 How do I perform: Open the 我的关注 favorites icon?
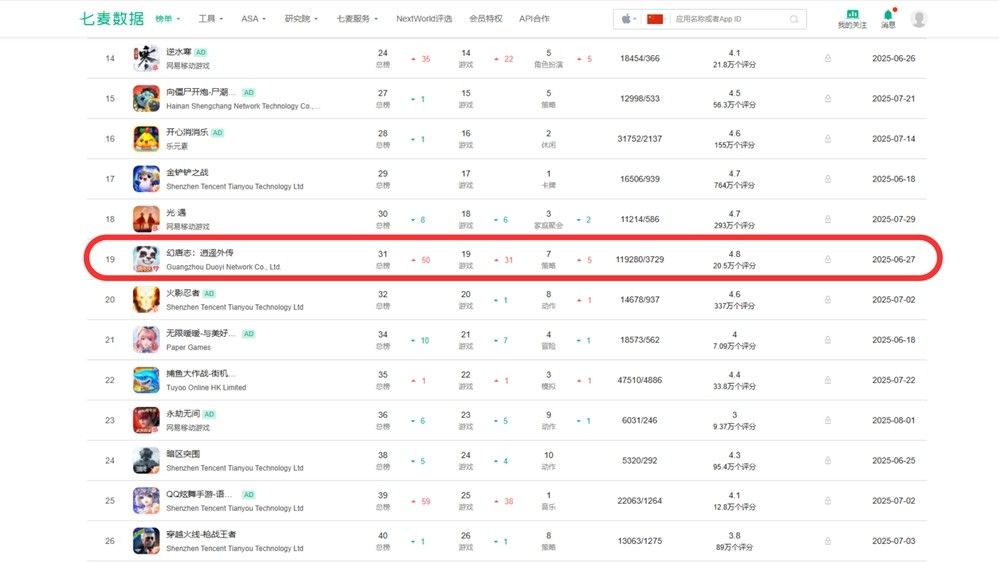pyautogui.click(x=852, y=15)
